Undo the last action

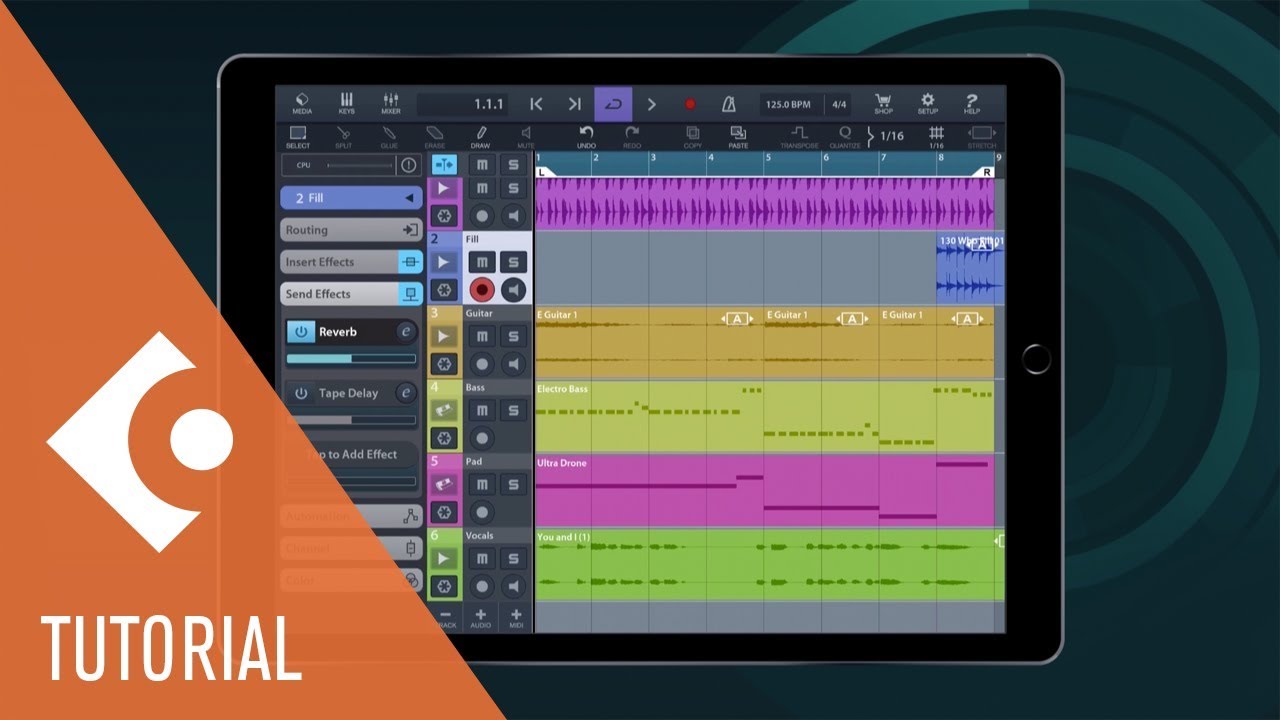pyautogui.click(x=586, y=137)
